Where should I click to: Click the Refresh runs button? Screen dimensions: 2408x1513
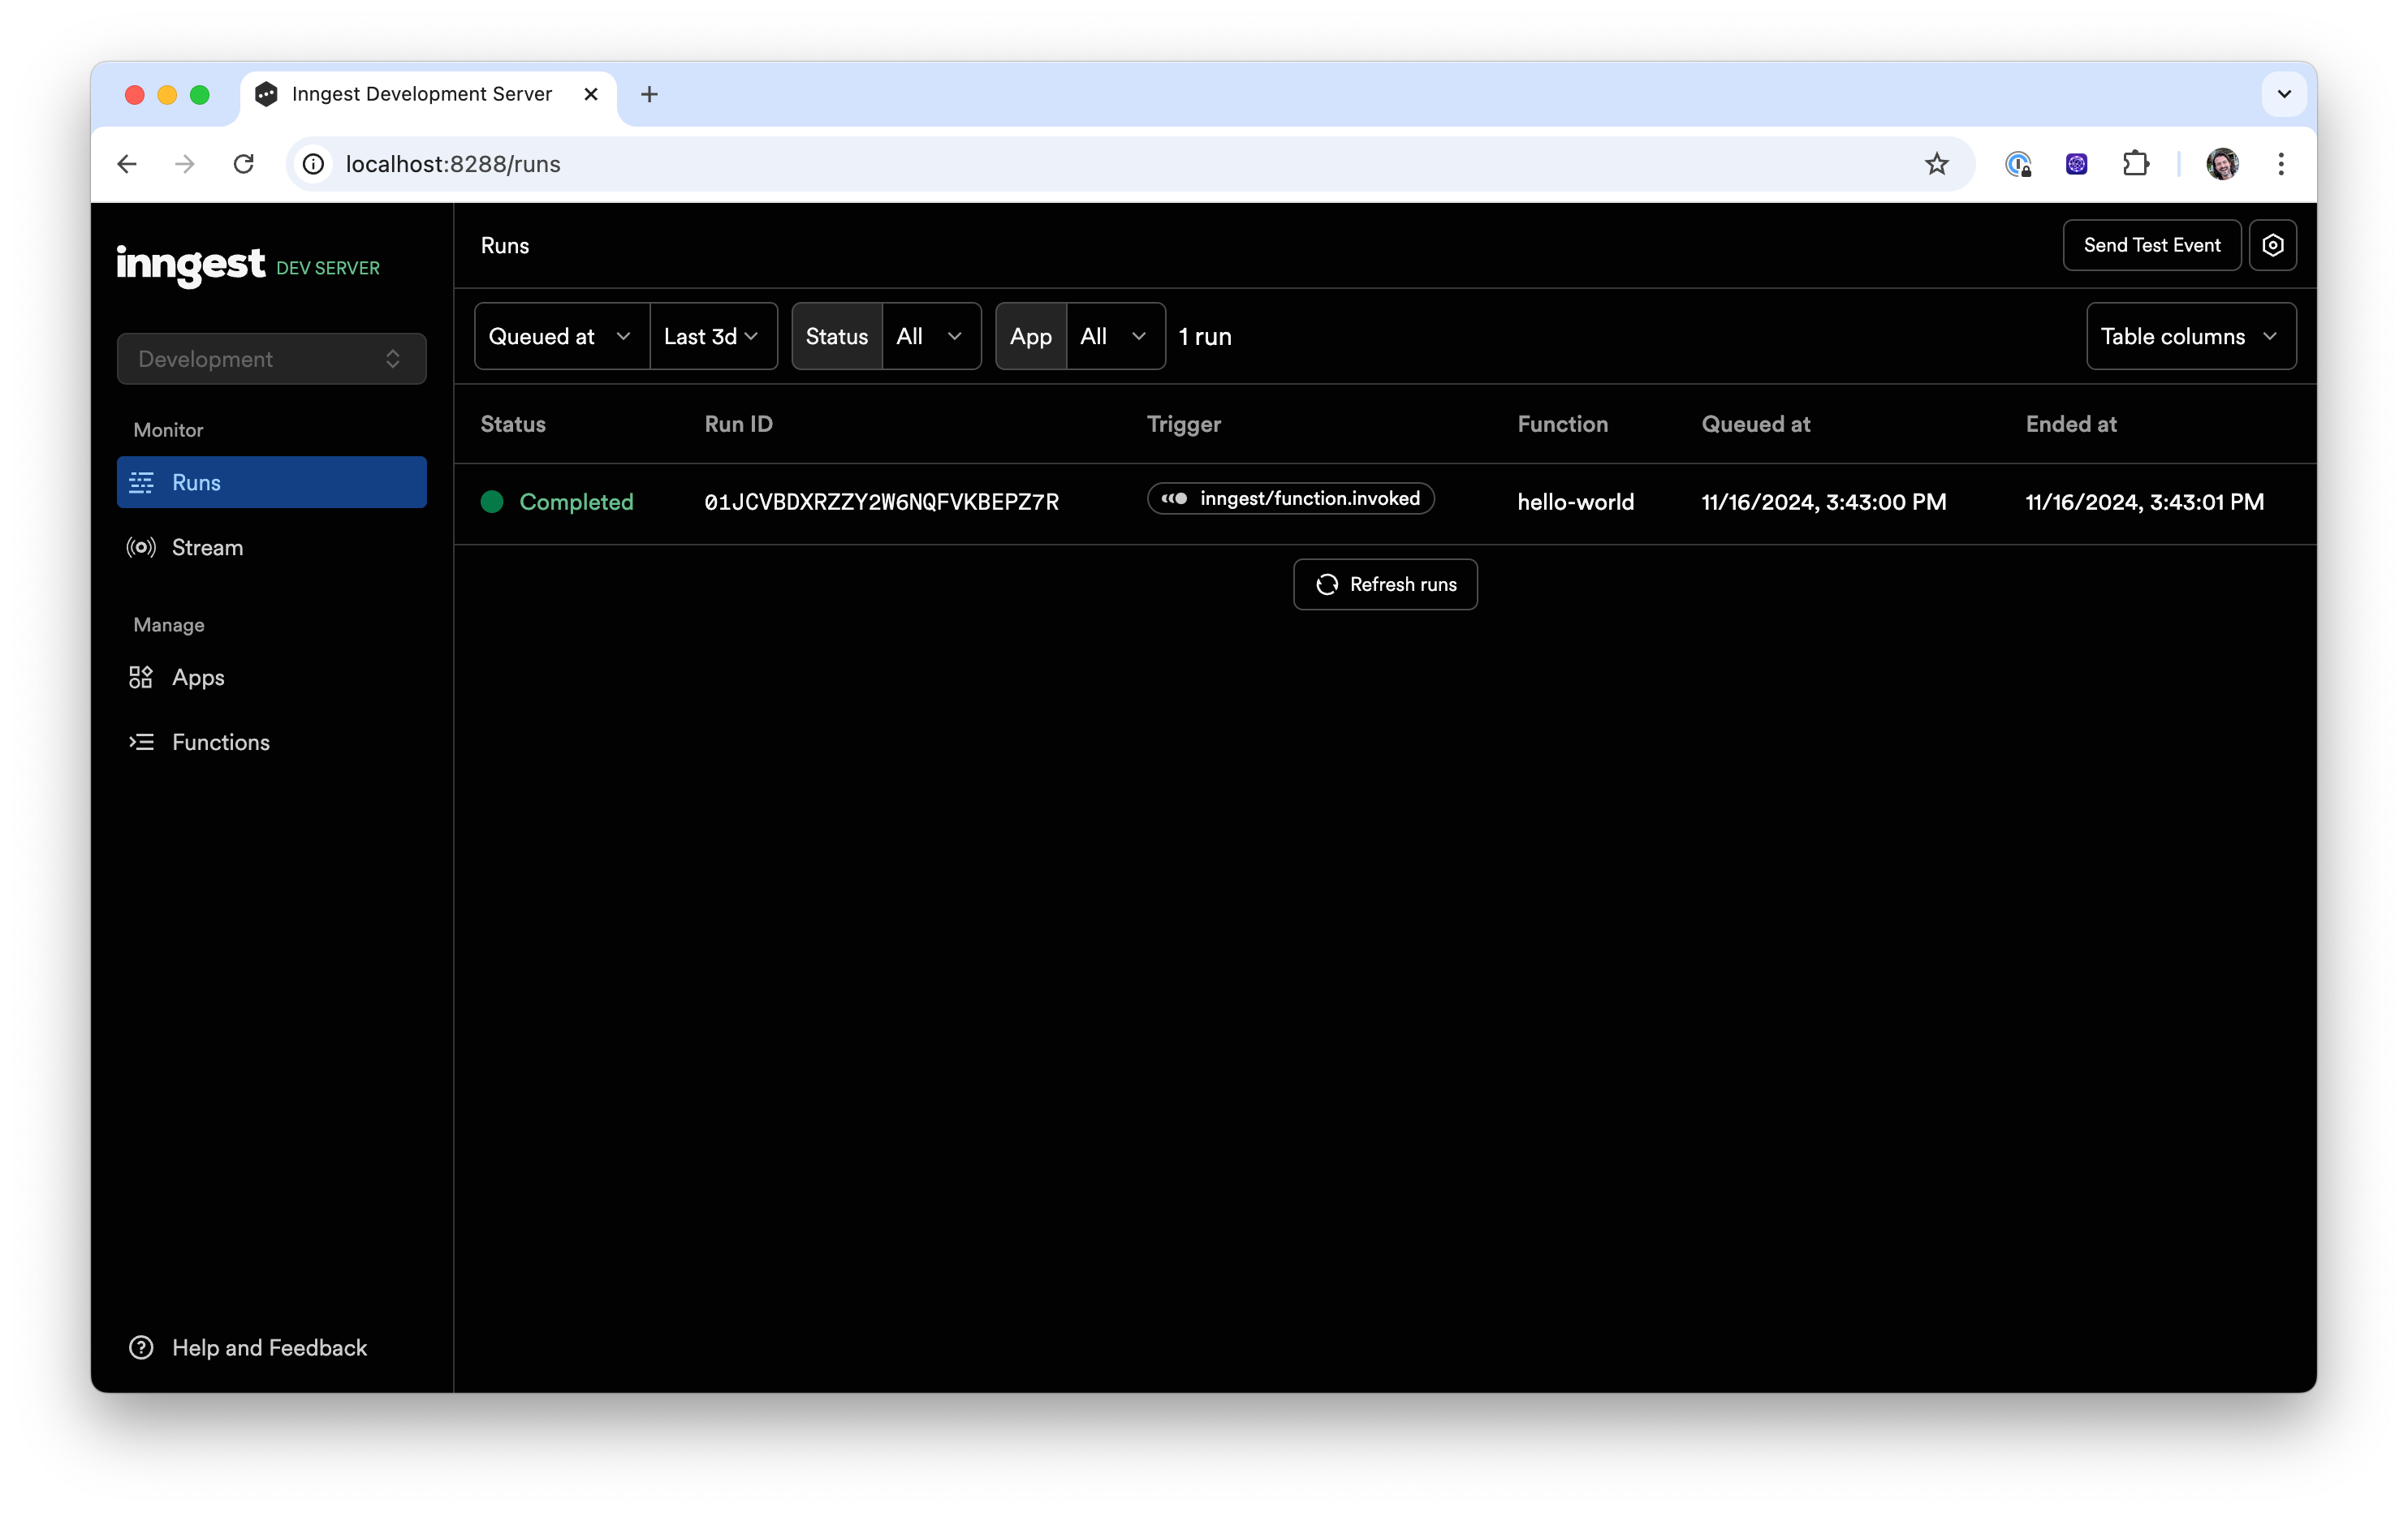tap(1385, 584)
